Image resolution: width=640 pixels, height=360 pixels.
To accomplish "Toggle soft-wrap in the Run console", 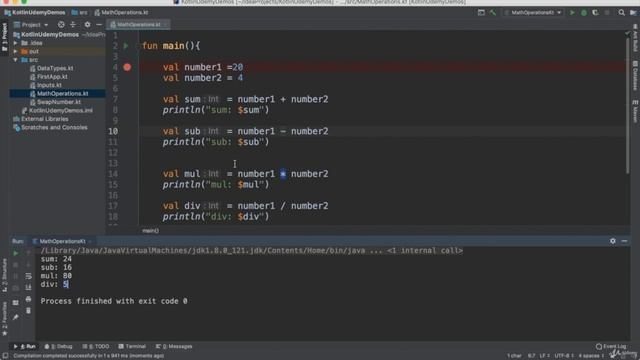I will (28, 276).
